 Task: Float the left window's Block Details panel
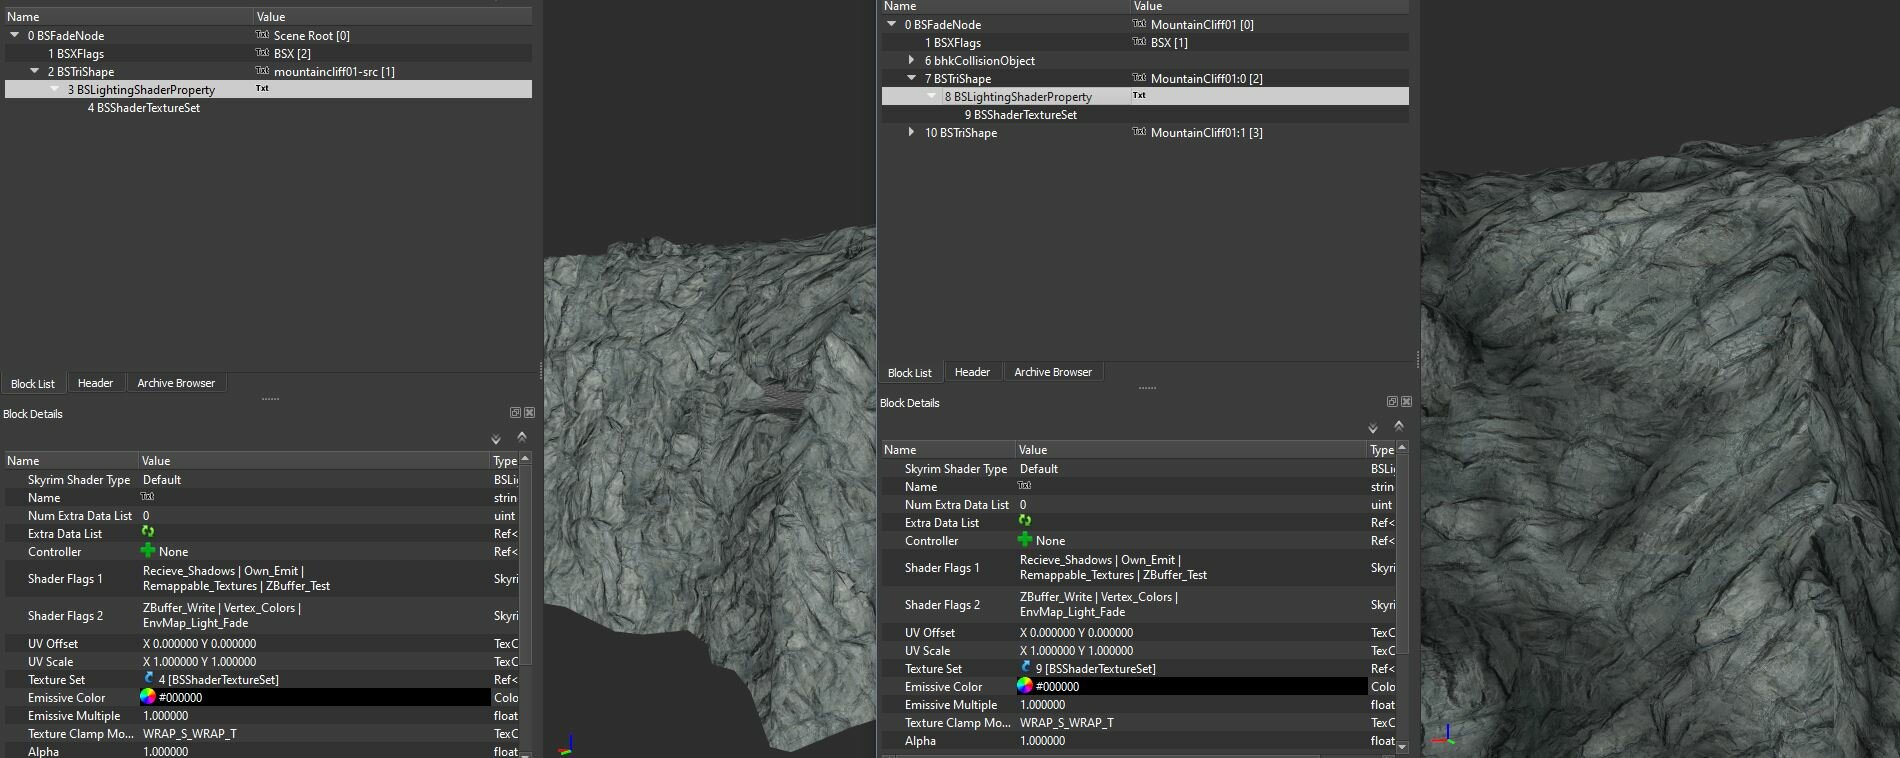point(515,413)
